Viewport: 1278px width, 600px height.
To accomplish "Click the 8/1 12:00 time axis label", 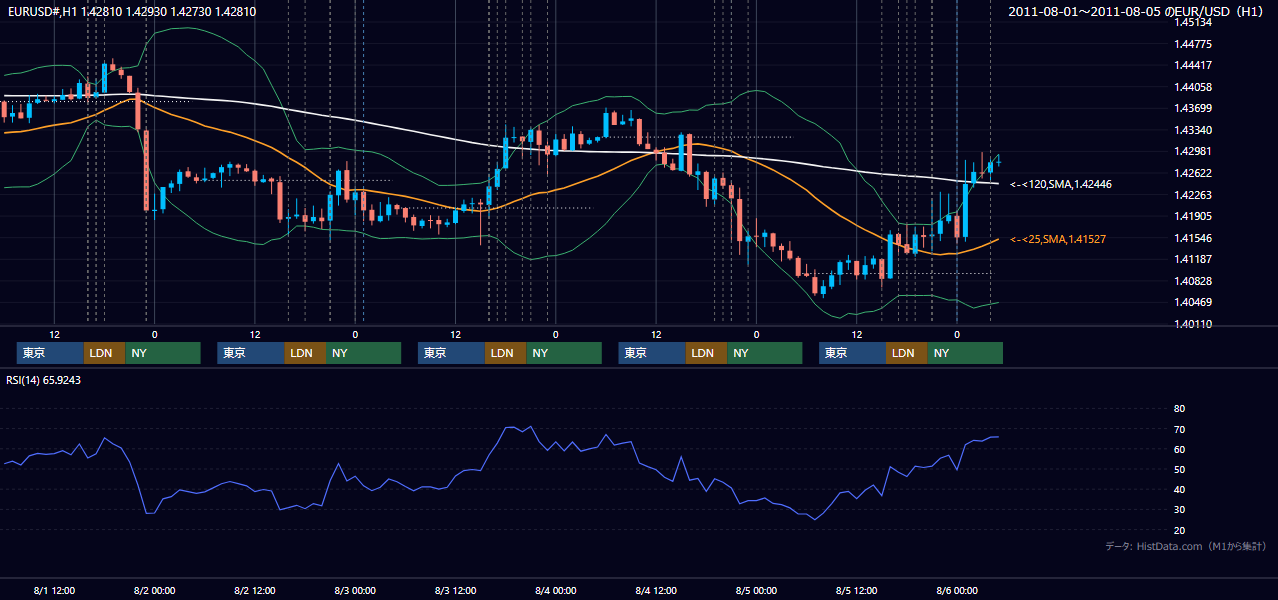I will tap(54, 591).
